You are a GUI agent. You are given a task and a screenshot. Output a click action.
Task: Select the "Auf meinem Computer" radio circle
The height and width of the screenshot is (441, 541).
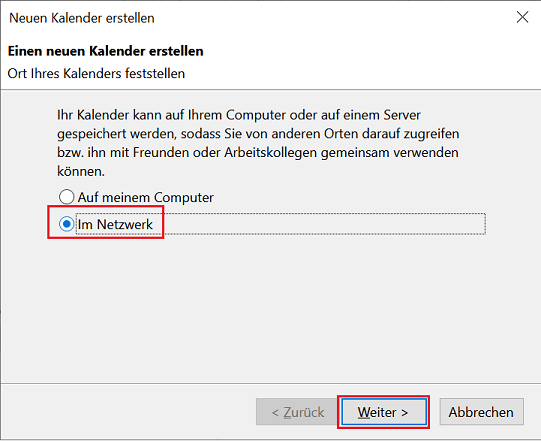(x=66, y=197)
